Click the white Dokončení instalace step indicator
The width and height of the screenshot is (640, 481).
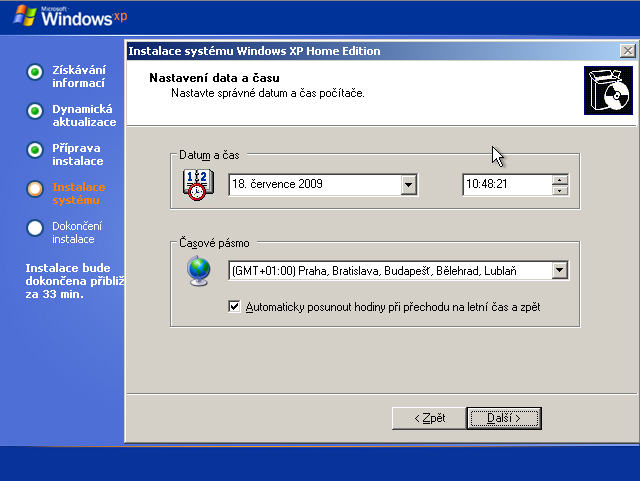click(35, 228)
